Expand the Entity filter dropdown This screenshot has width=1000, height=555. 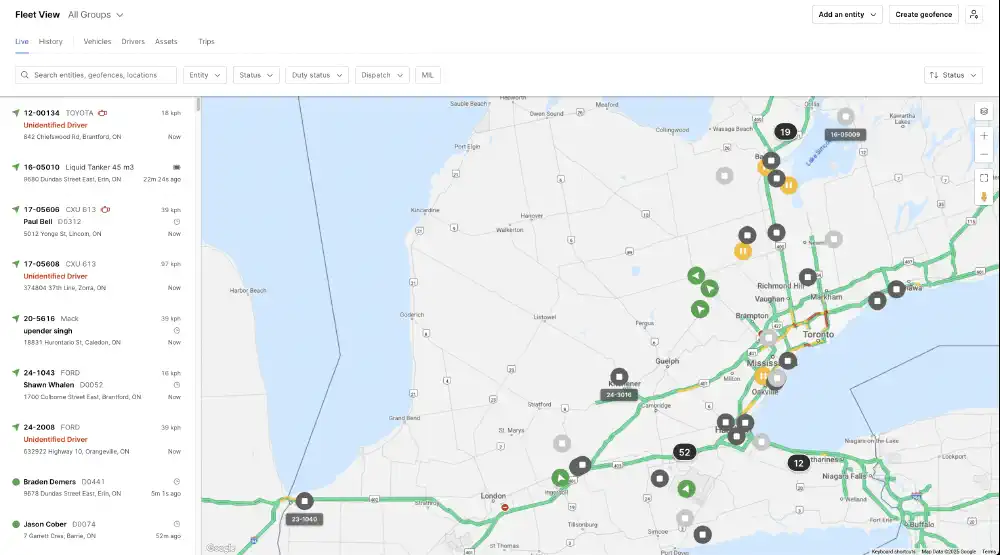[x=204, y=75]
